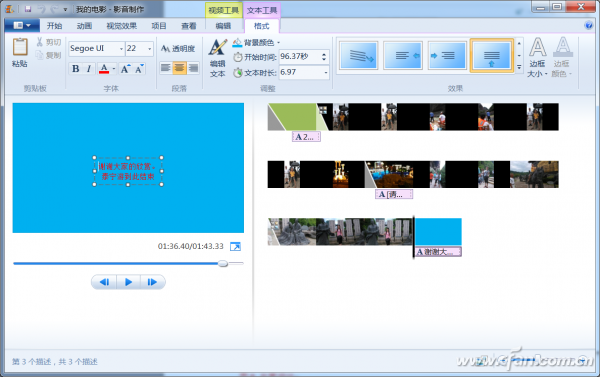Open the Format (格式) text tools tab
600x377 pixels.
click(261, 26)
